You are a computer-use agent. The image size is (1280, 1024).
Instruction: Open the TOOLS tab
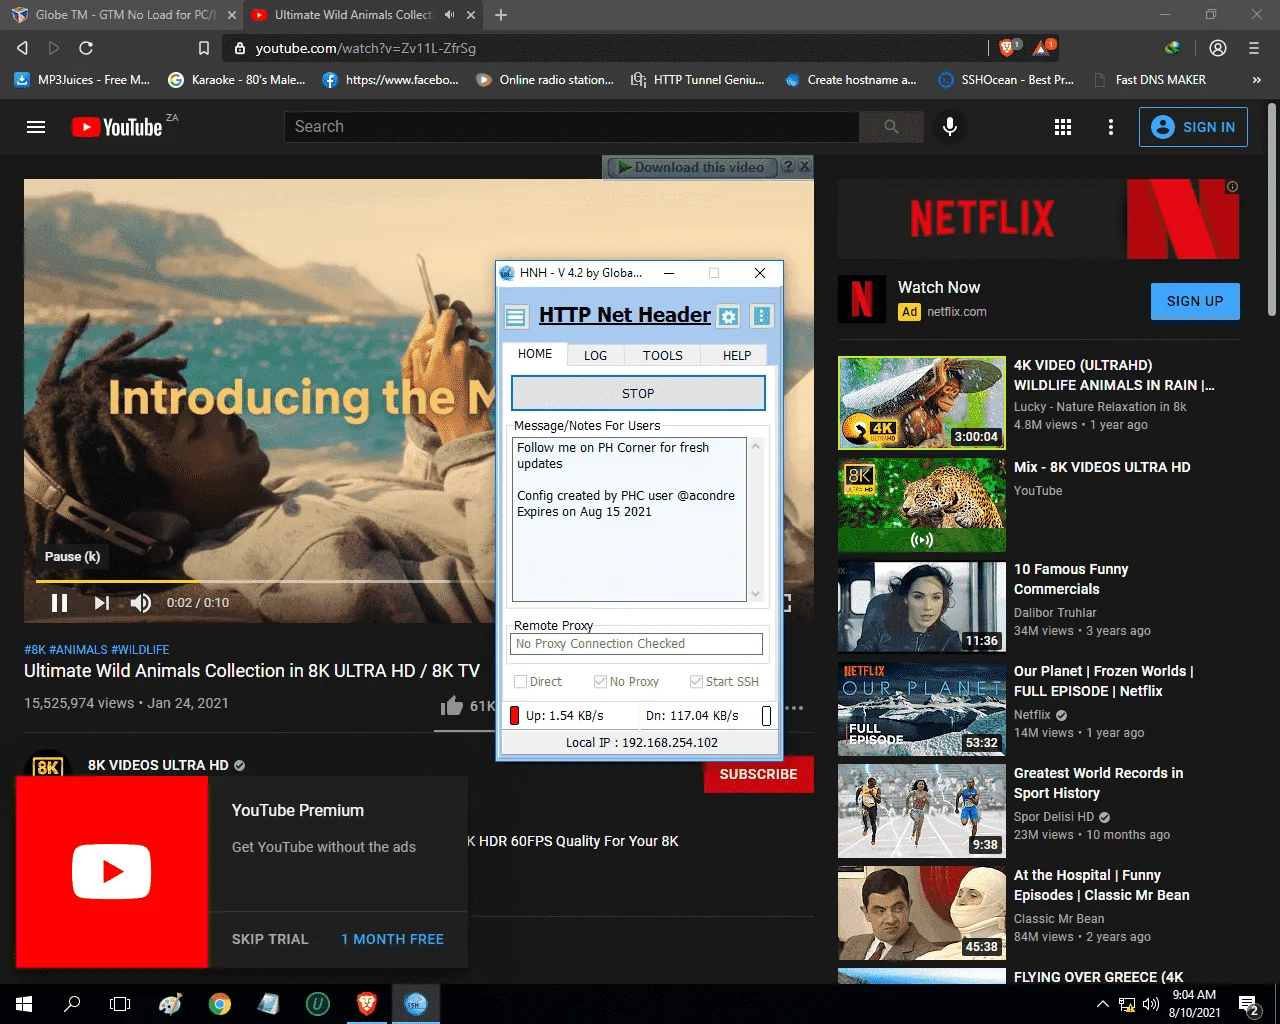pos(662,355)
